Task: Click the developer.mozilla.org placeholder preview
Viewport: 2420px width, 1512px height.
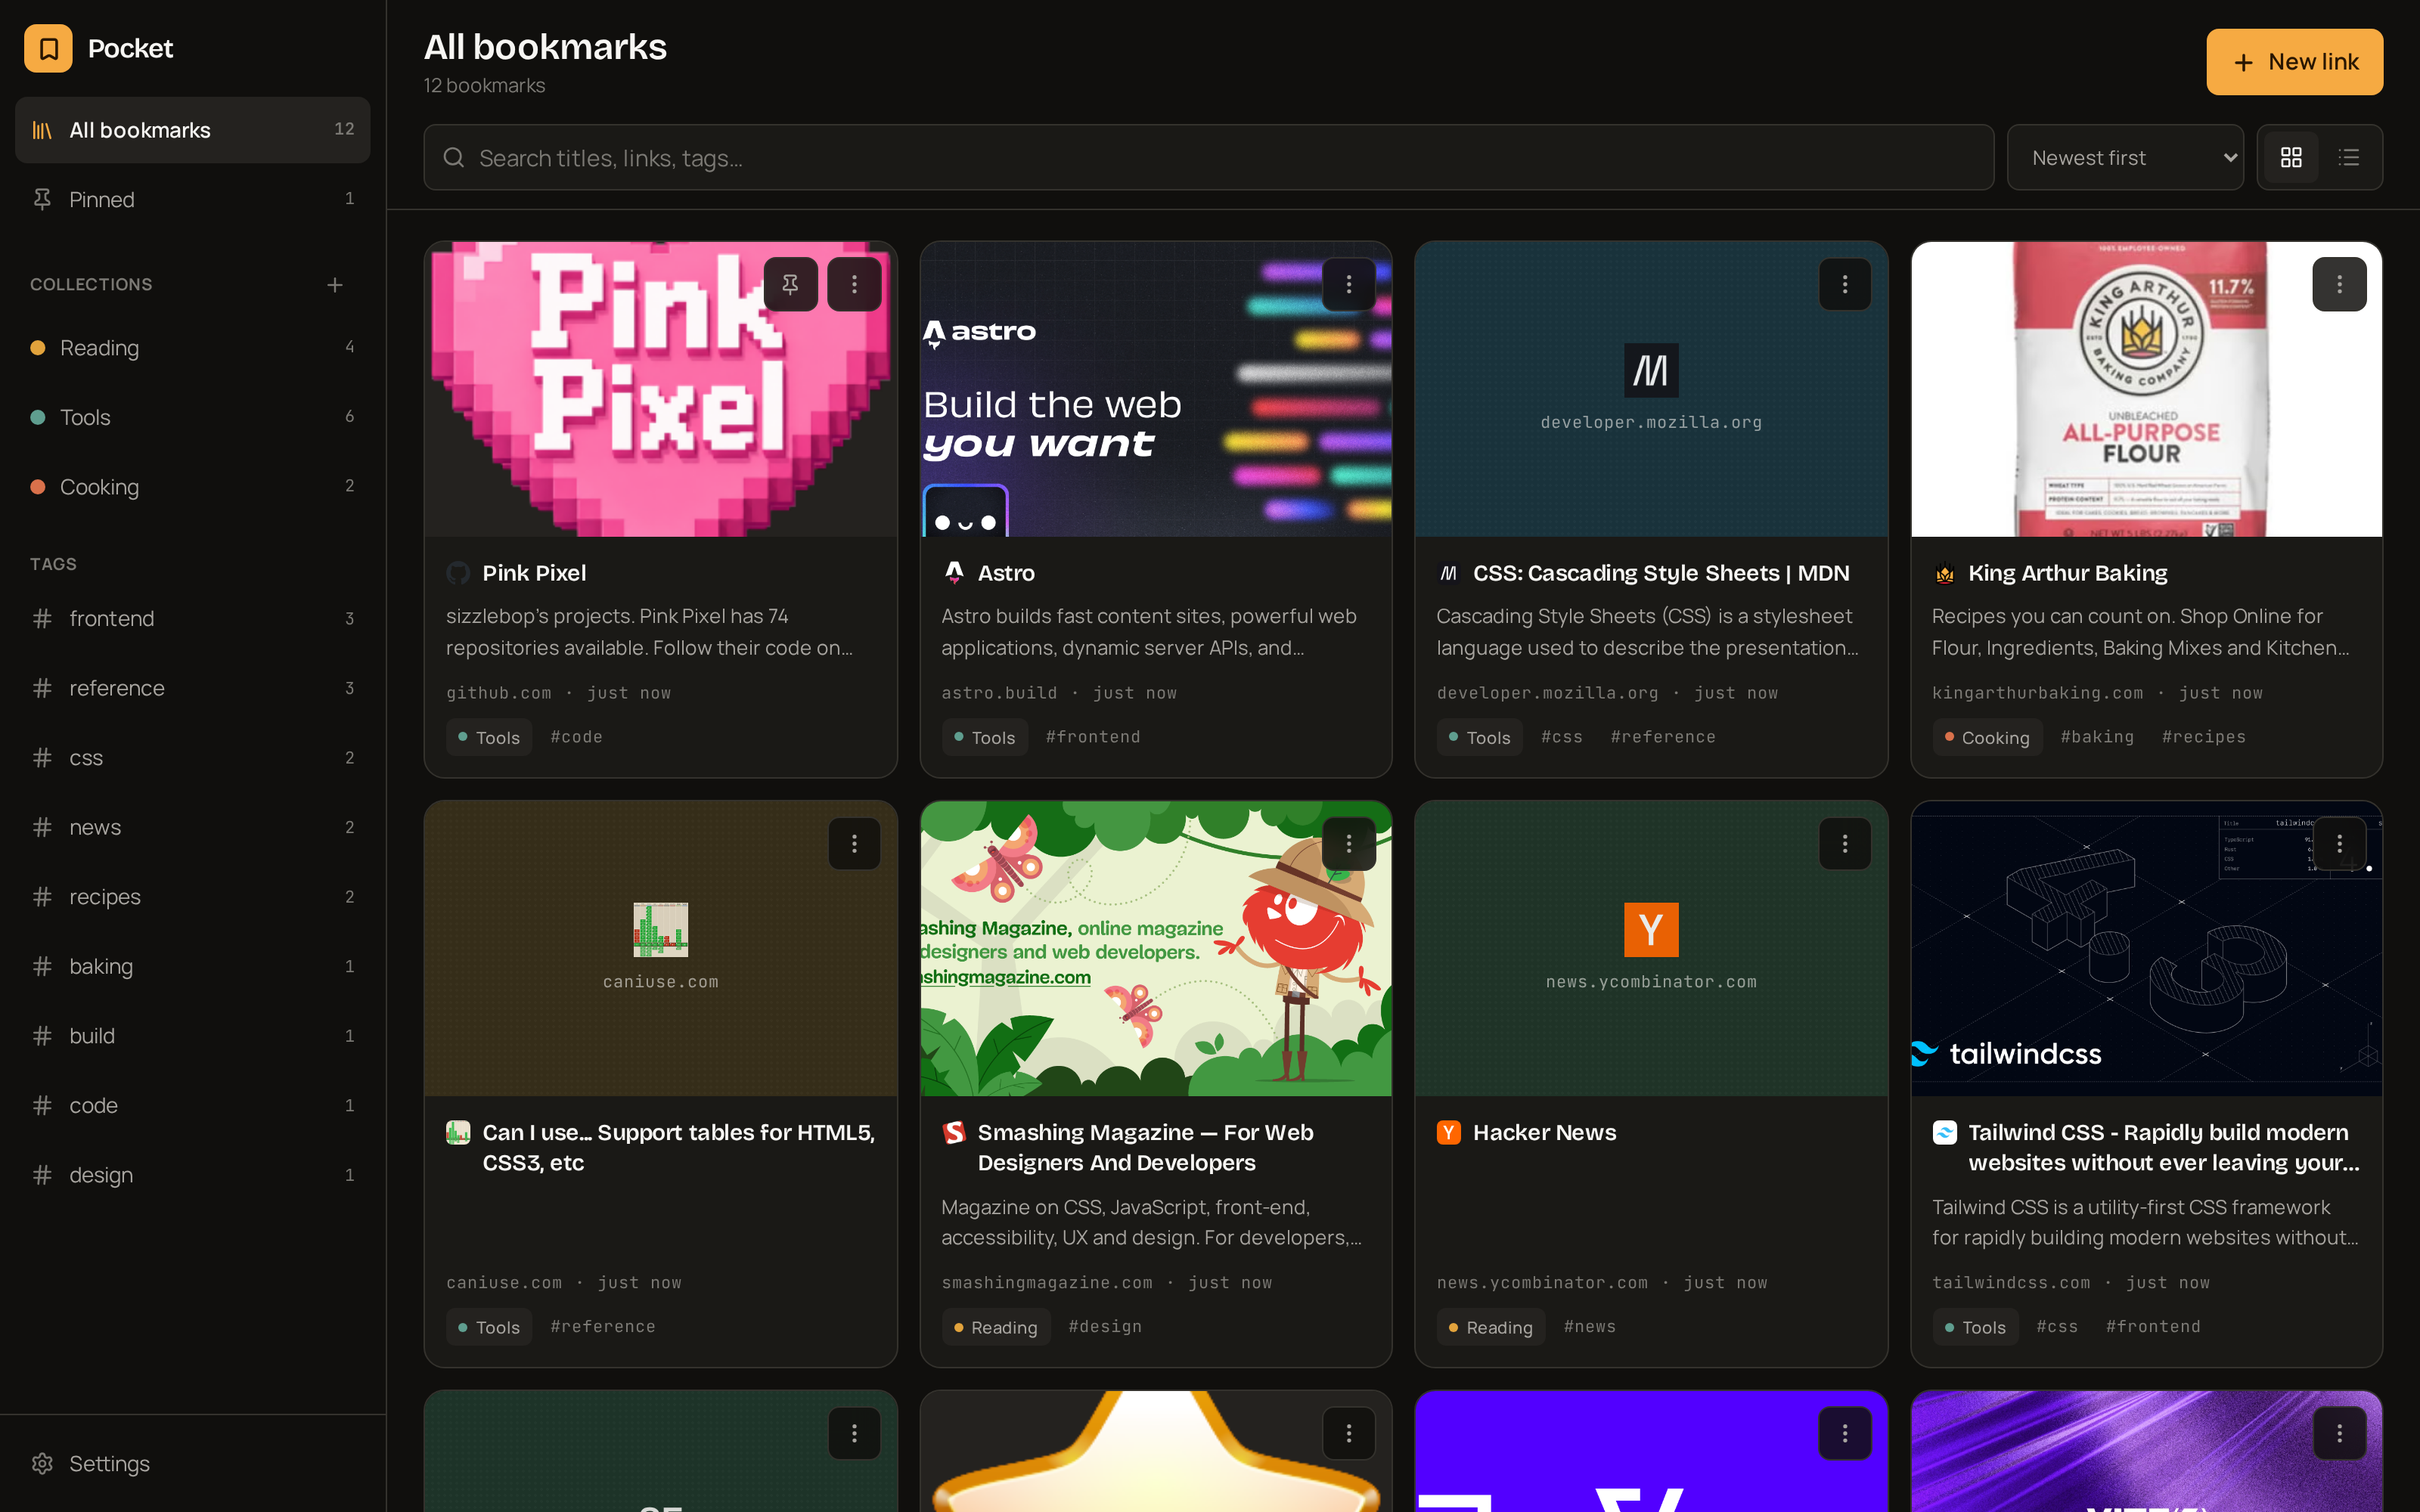Action: pyautogui.click(x=1651, y=389)
